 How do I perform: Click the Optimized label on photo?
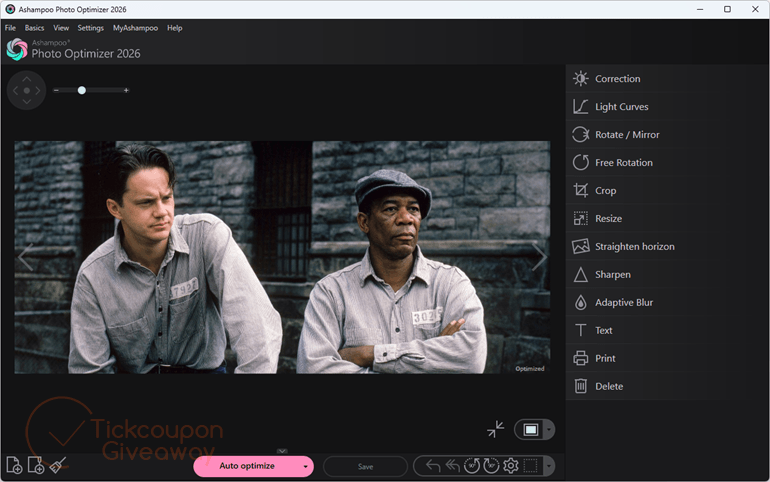click(x=530, y=369)
